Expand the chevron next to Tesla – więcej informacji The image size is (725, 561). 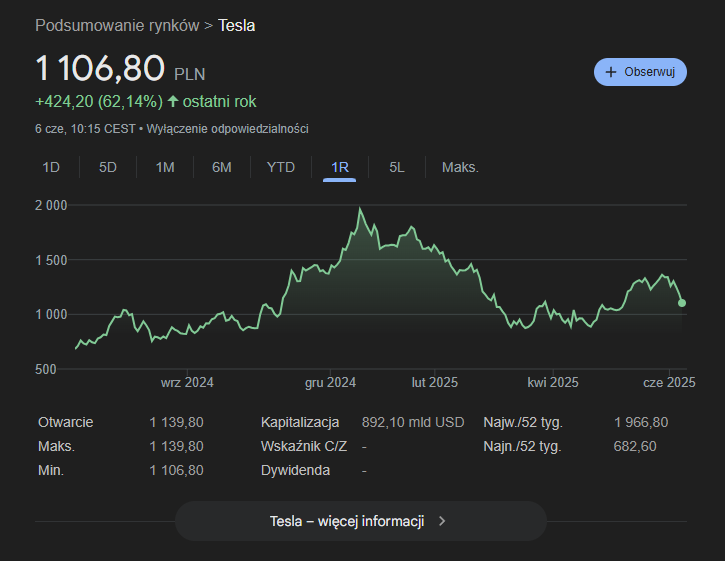point(442,521)
